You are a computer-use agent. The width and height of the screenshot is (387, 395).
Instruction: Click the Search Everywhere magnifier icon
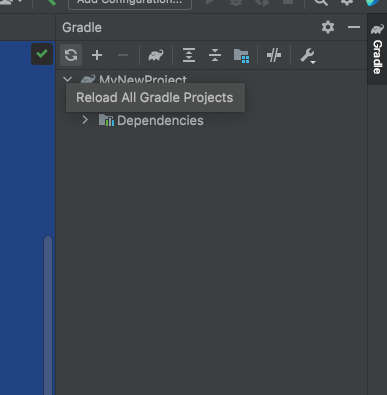321,3
